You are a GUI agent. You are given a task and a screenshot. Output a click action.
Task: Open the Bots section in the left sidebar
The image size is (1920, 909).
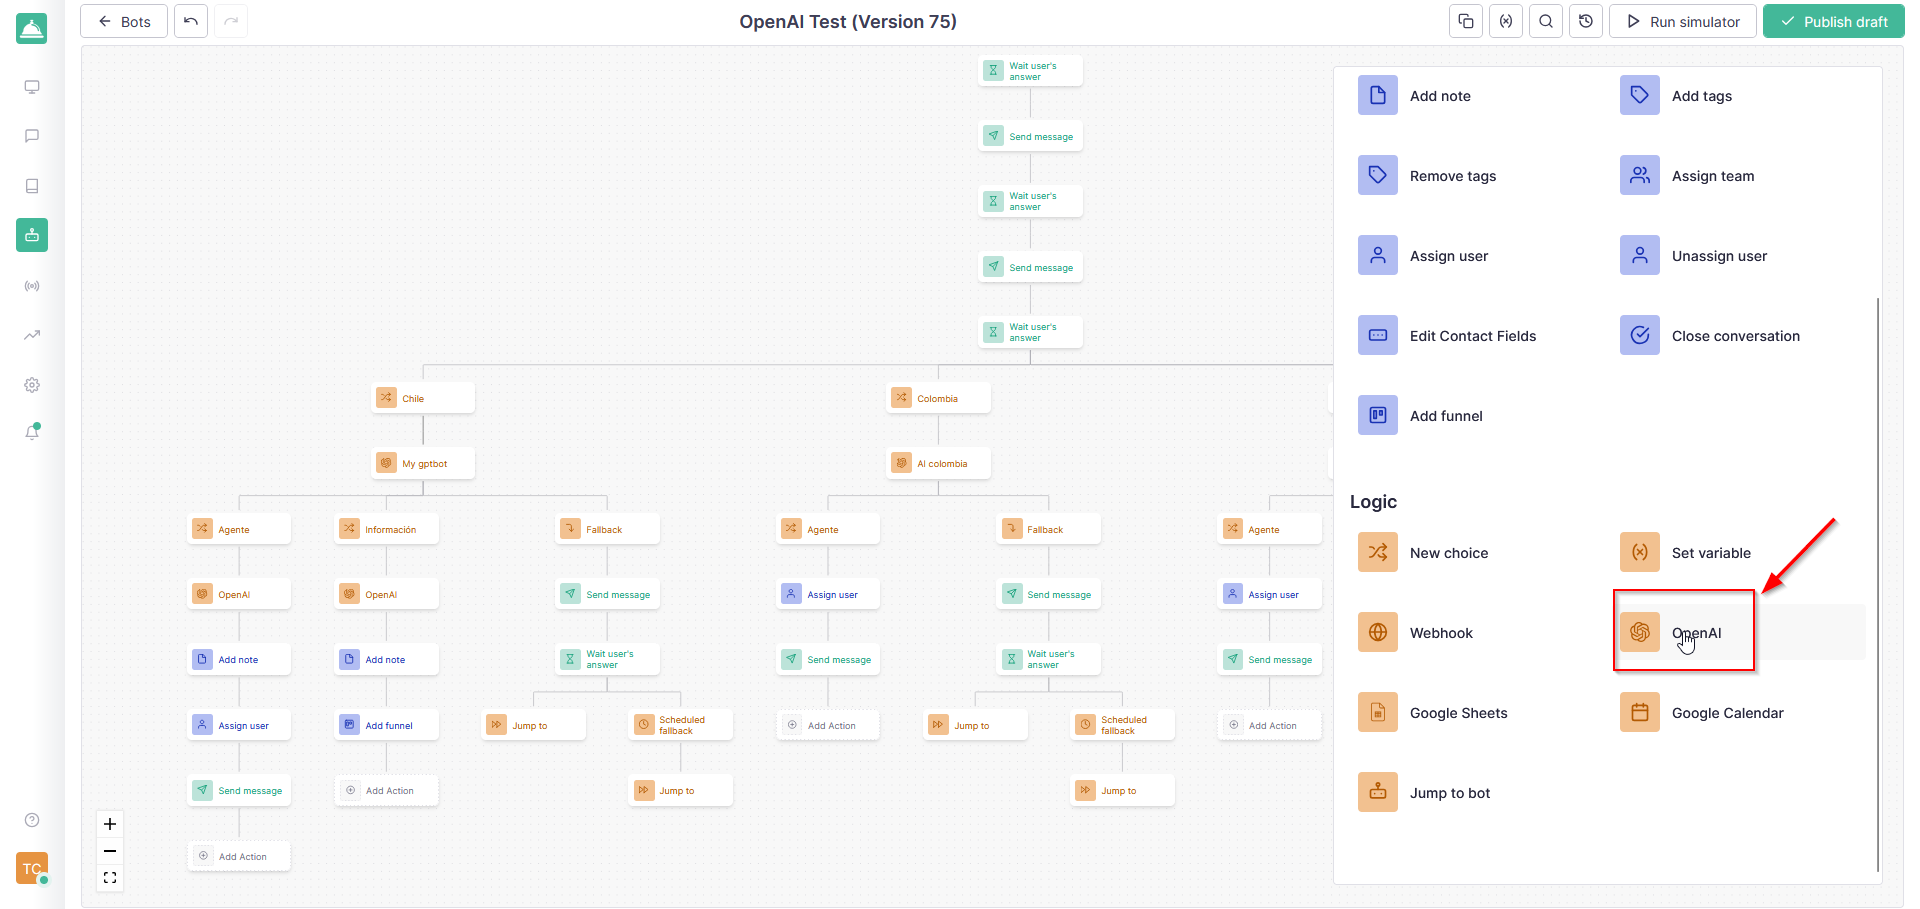pyautogui.click(x=32, y=235)
